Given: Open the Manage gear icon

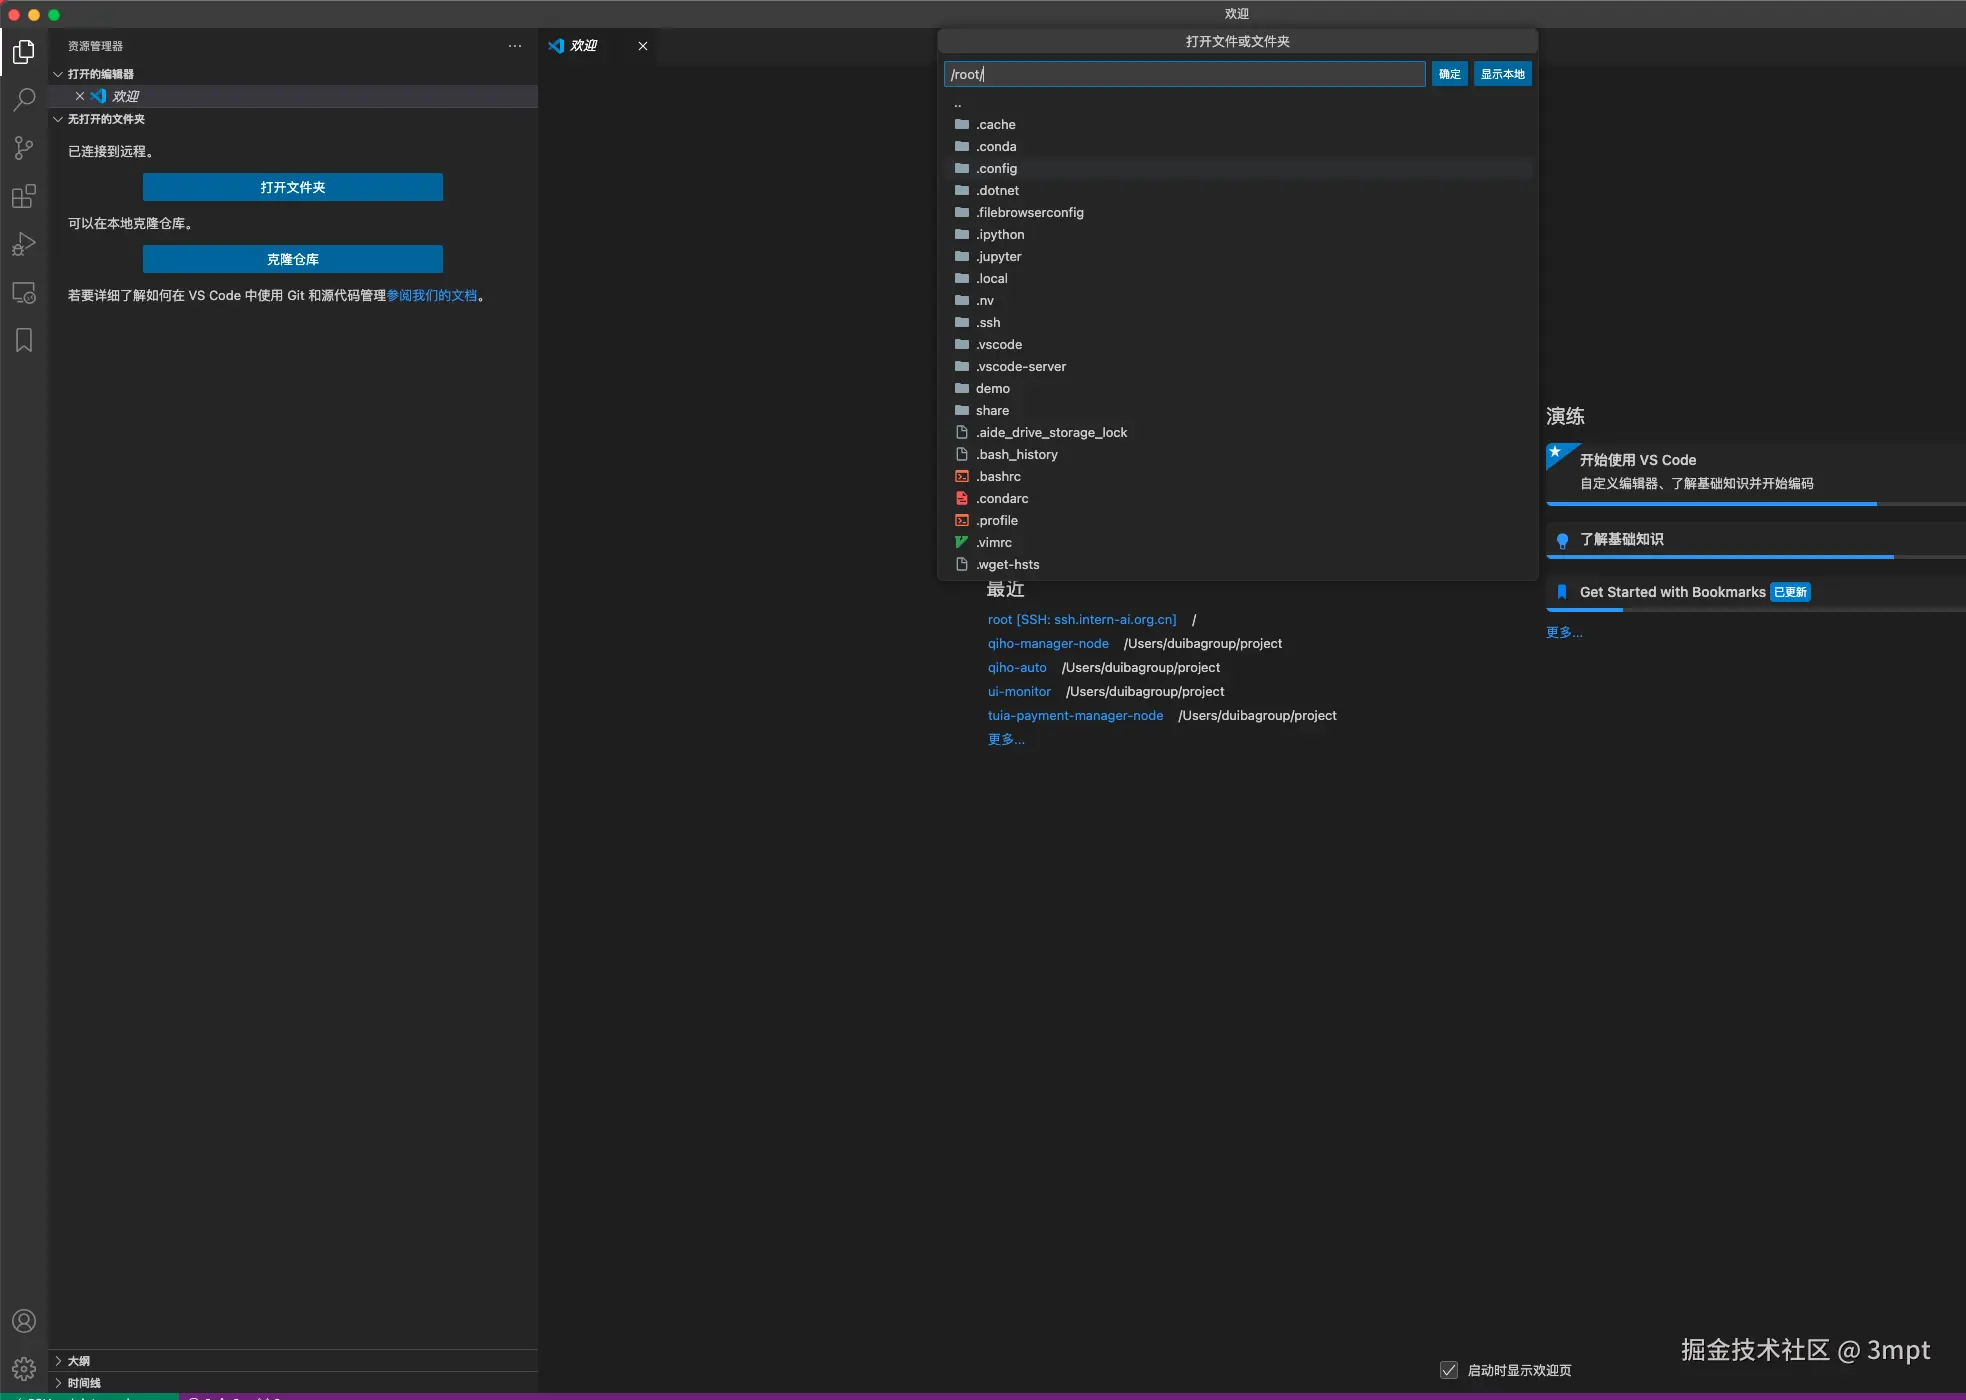Looking at the screenshot, I should coord(24,1368).
